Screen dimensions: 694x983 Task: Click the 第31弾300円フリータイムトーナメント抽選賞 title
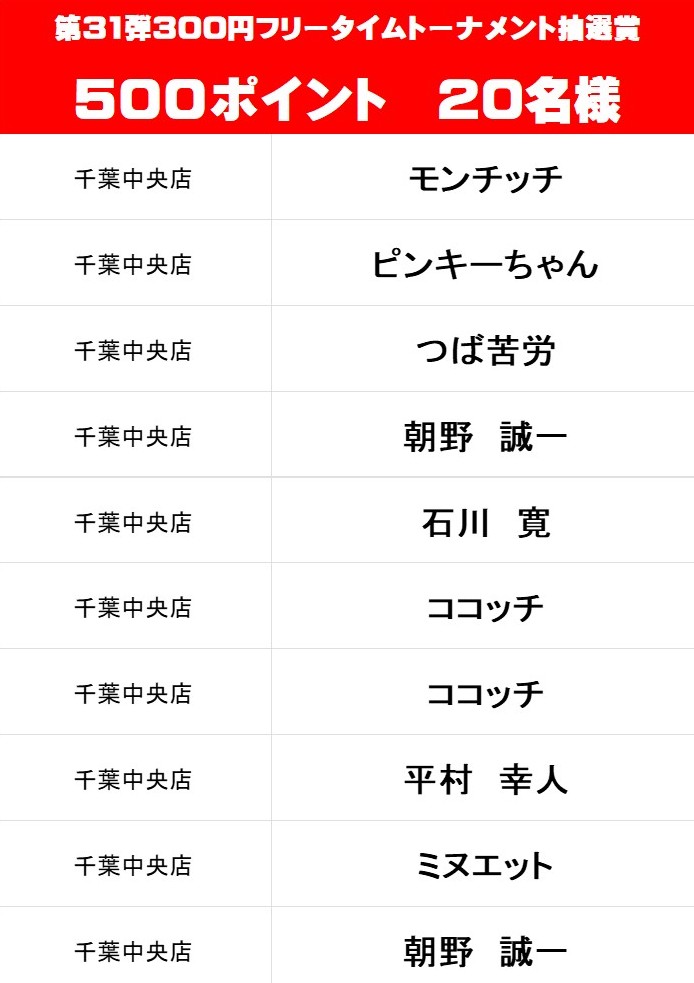(x=347, y=30)
